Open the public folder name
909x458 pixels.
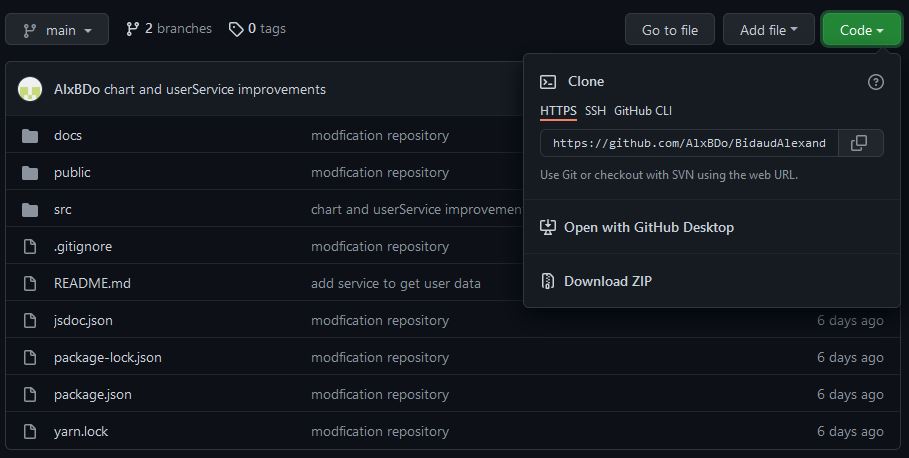(72, 172)
